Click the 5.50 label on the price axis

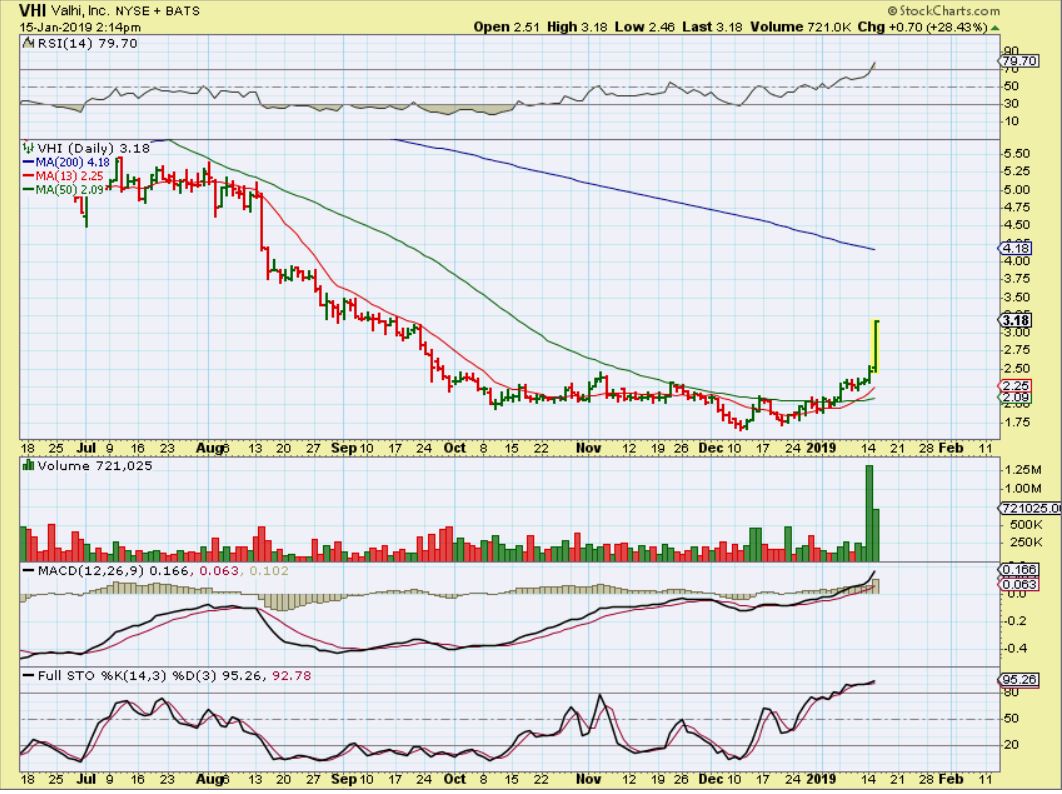(x=1017, y=154)
